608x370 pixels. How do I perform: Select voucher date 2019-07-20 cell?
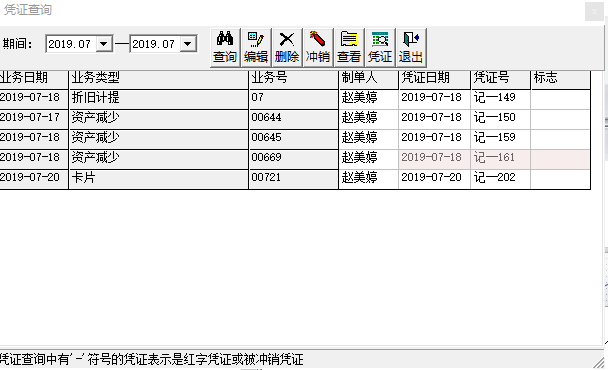(434, 180)
